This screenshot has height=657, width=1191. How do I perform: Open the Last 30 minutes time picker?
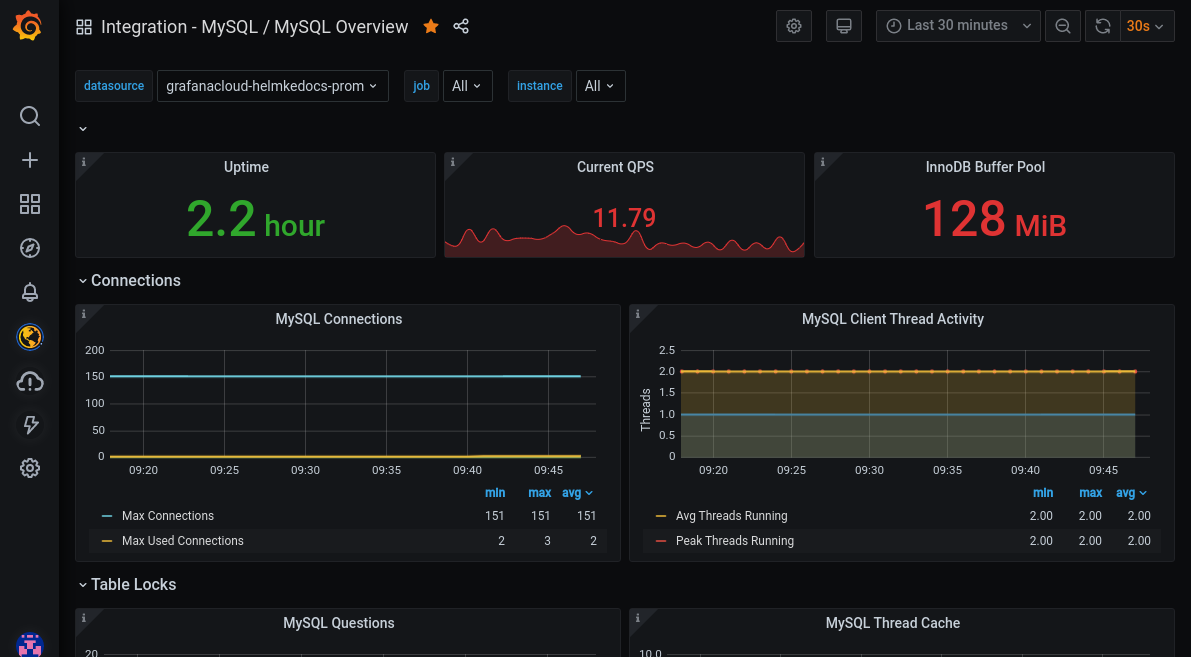[x=958, y=27]
